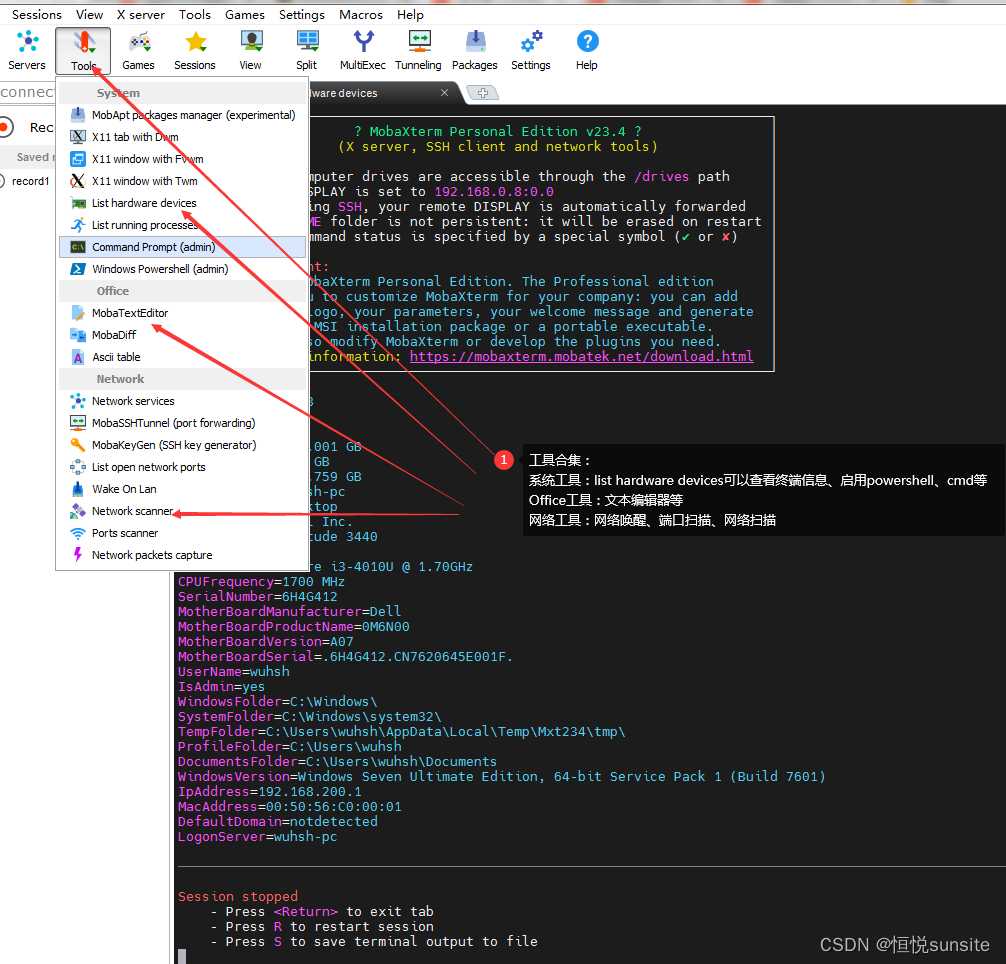The image size is (1006, 964).
Task: Add a new tab with plus button
Action: pyautogui.click(x=483, y=93)
